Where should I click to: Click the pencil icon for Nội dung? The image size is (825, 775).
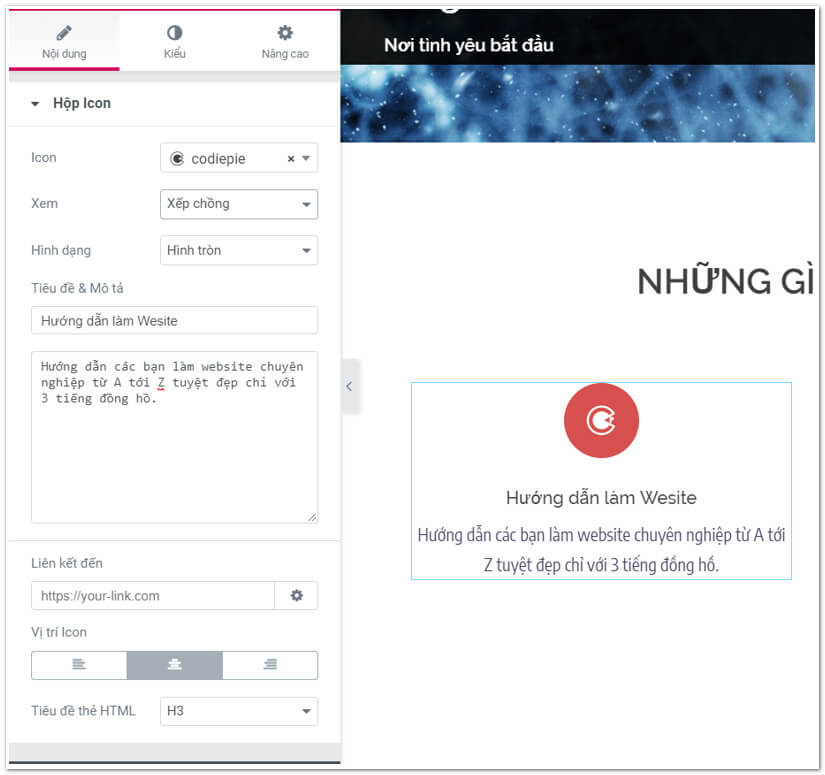pos(63,33)
